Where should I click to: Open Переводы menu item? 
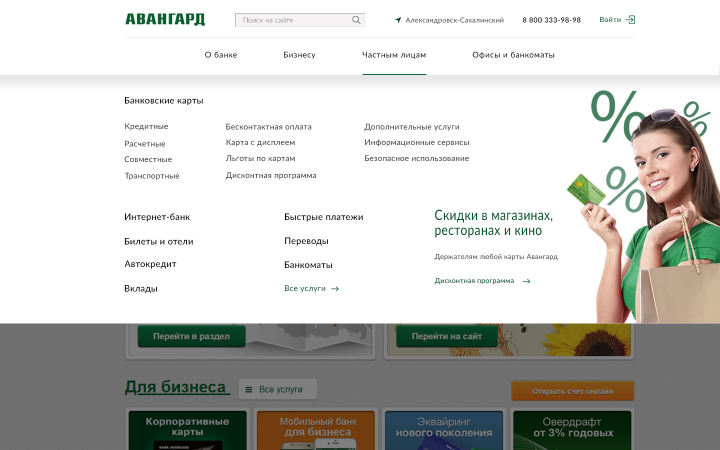coord(306,241)
